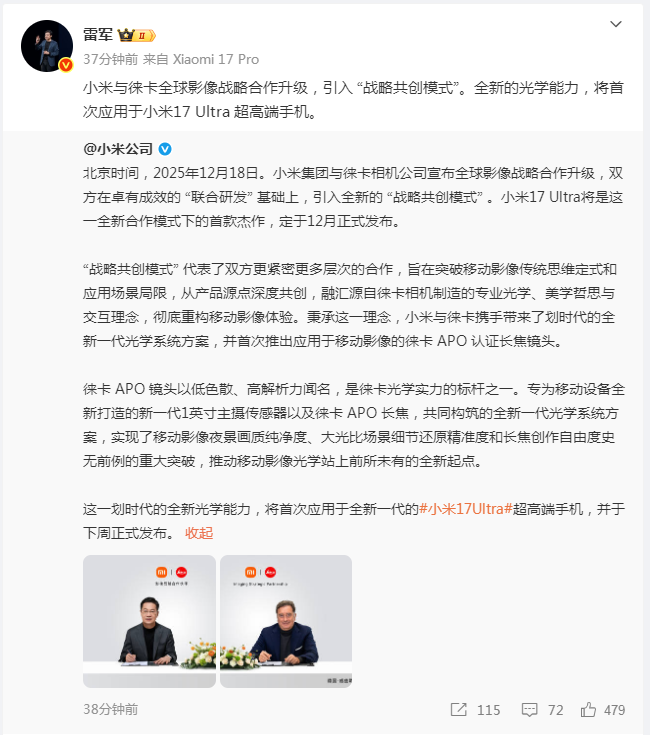
Task: Click the comment count 72
Action: point(555,710)
